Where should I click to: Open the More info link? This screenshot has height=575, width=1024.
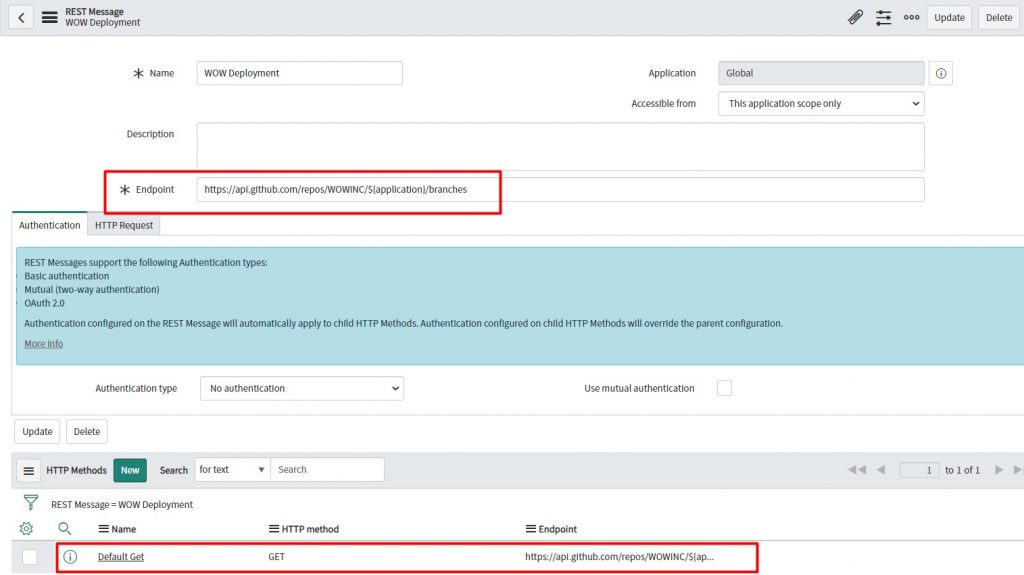click(x=44, y=344)
